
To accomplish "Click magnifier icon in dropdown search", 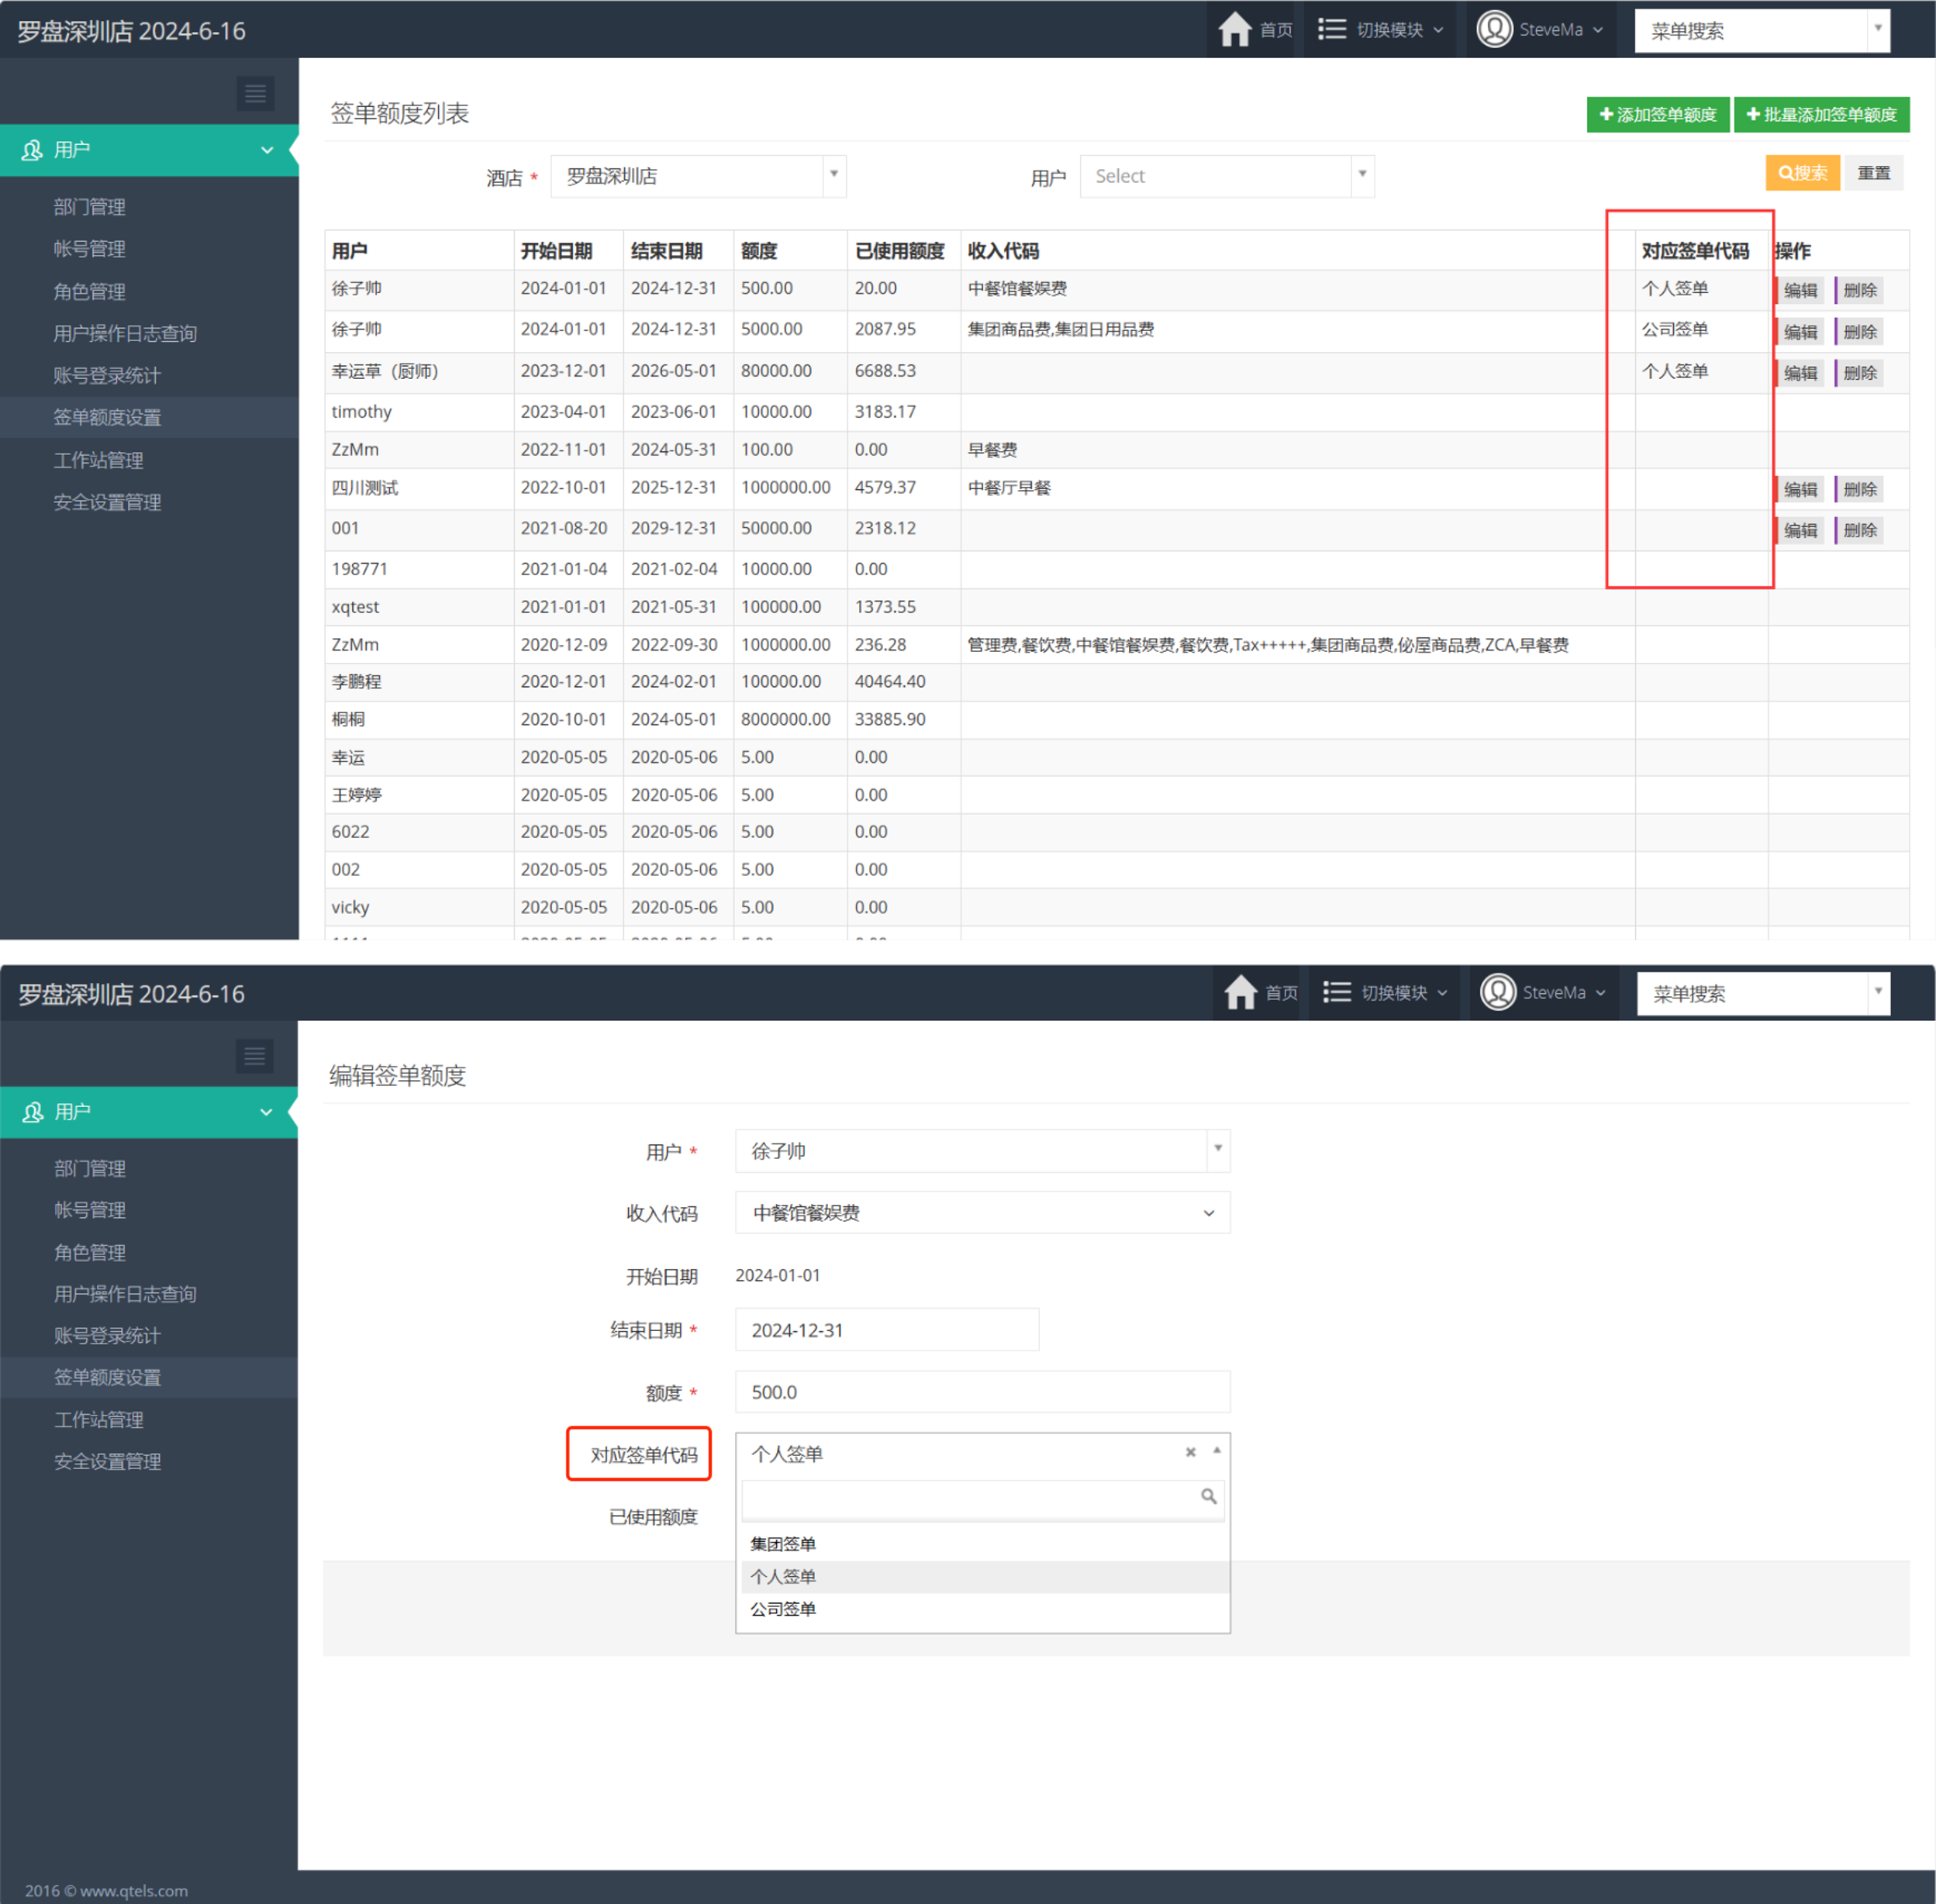I will [x=1209, y=1497].
